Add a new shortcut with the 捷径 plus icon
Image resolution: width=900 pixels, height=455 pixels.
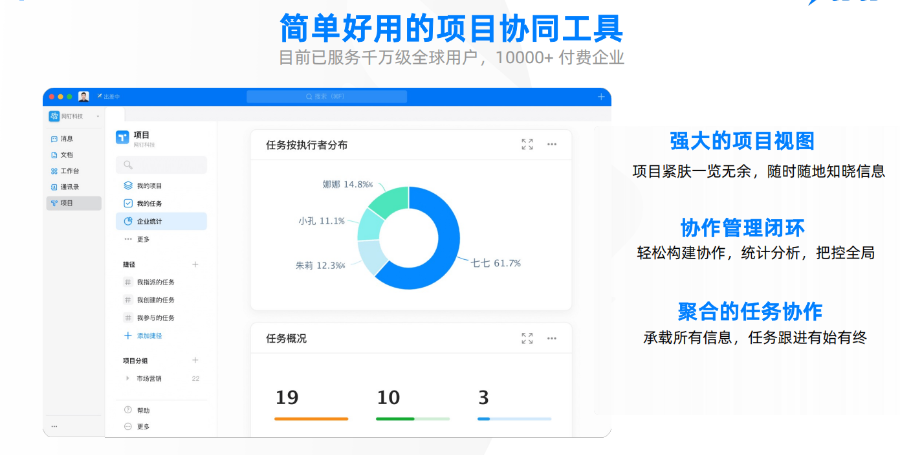[195, 265]
